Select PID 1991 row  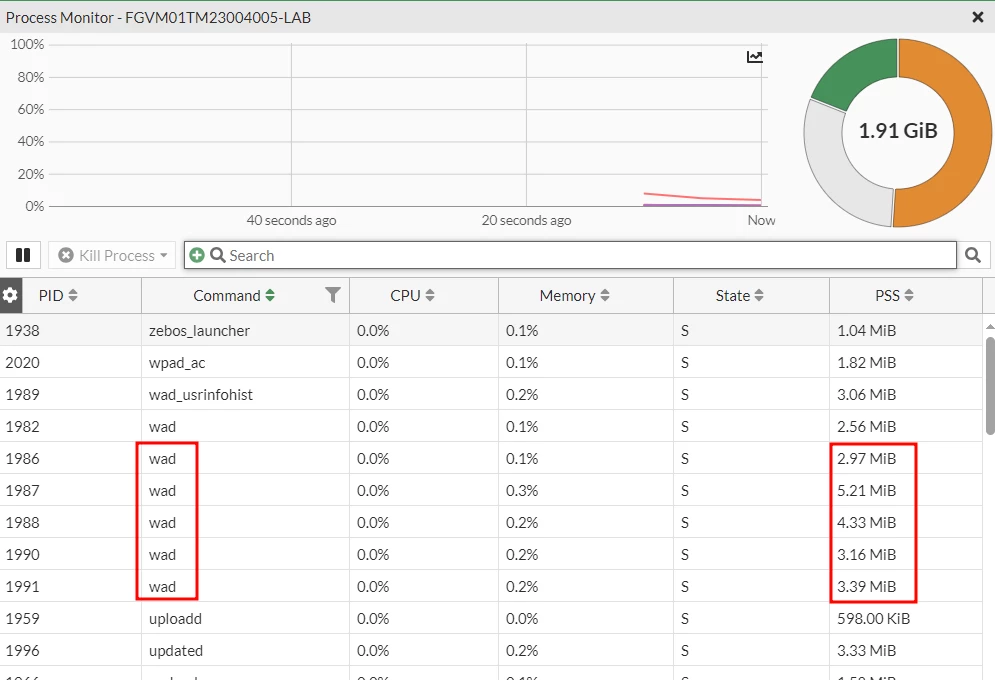coord(491,586)
